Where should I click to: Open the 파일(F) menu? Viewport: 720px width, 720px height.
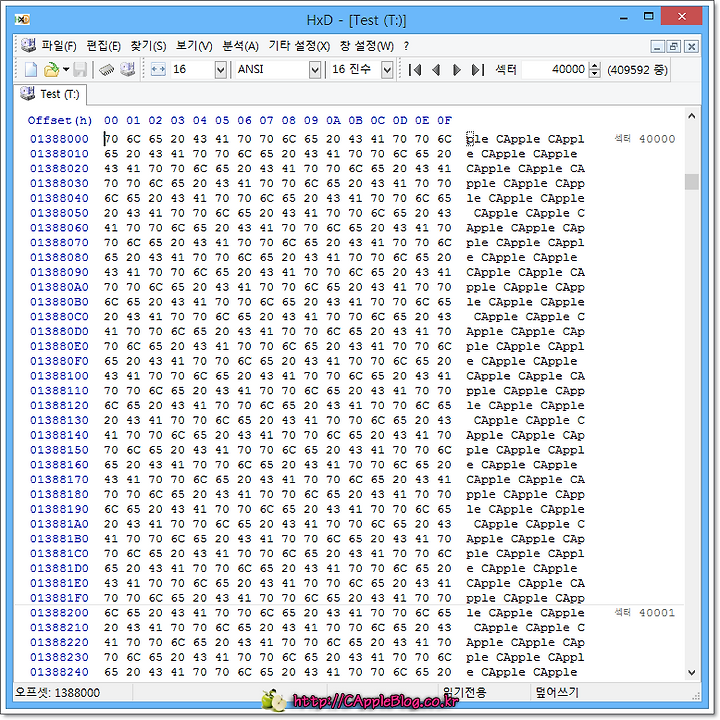click(59, 46)
